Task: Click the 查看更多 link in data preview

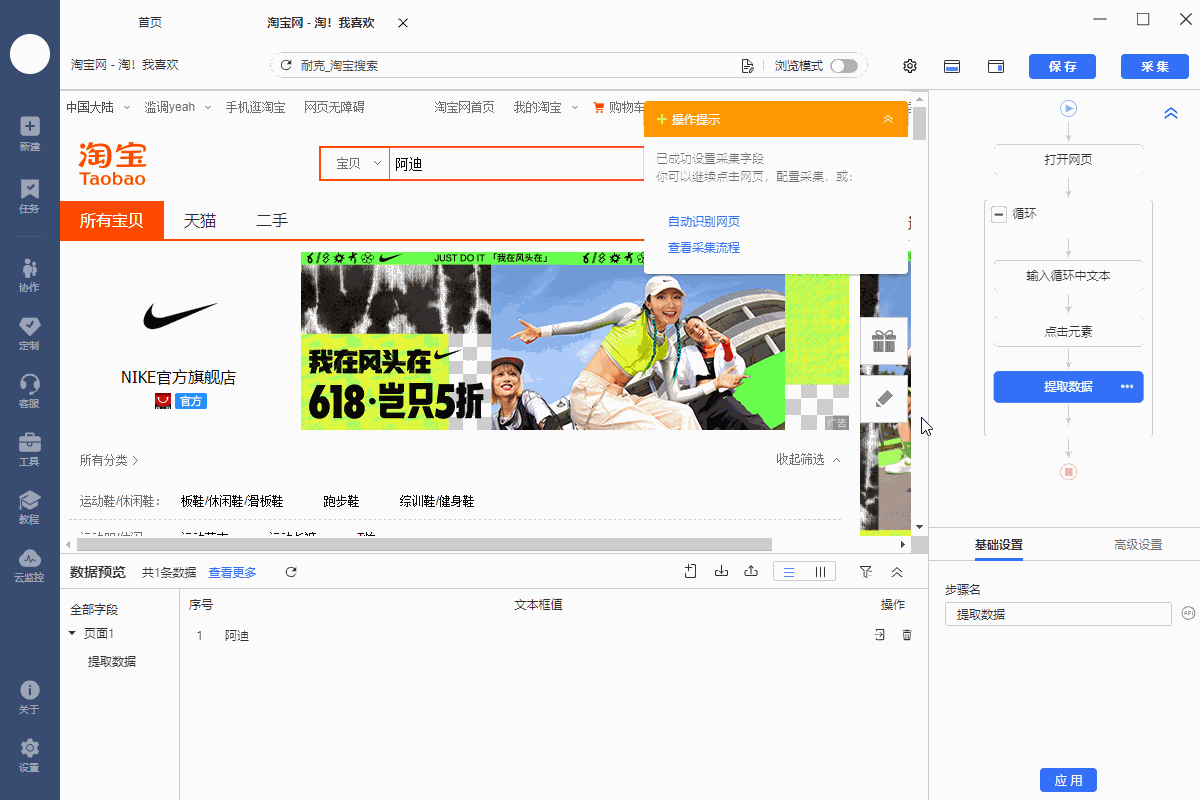Action: 232,572
